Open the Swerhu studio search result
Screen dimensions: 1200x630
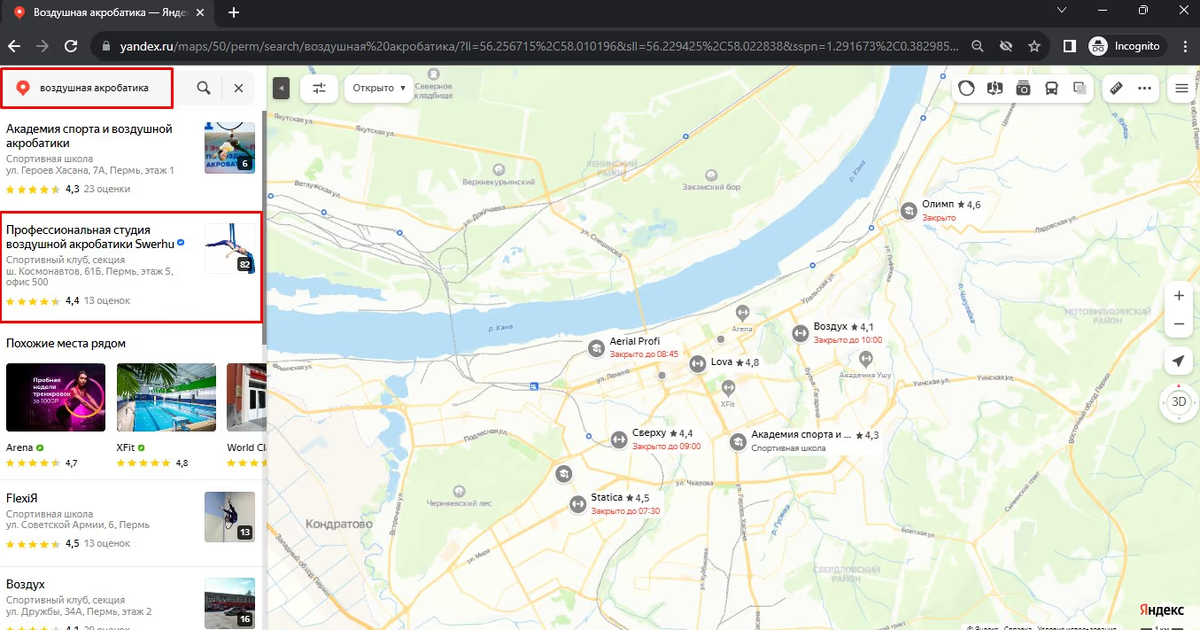(x=131, y=267)
